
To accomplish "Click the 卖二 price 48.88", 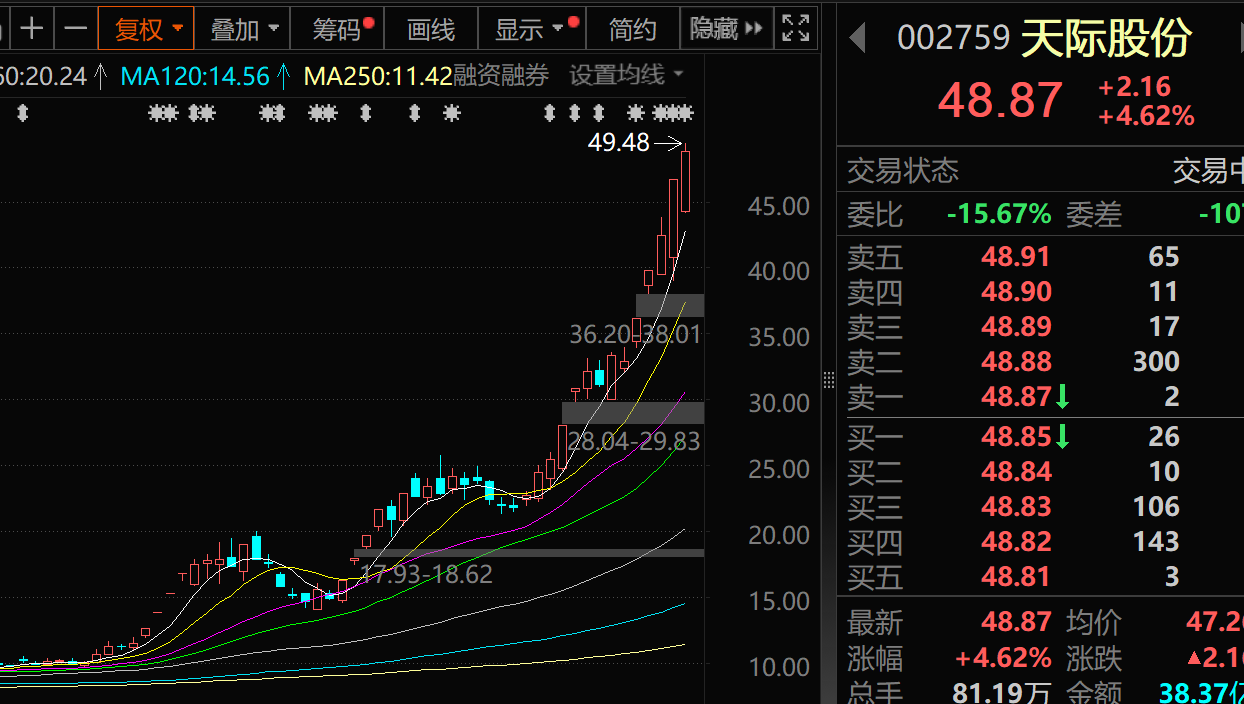I will 1016,361.
